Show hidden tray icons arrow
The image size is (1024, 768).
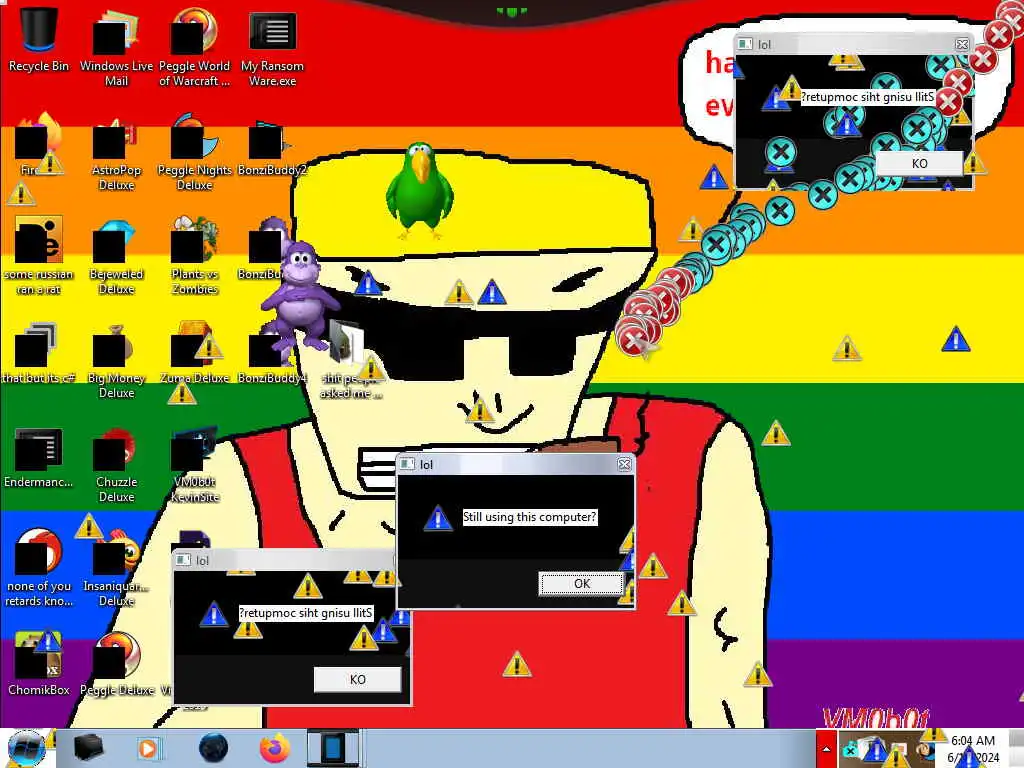(826, 749)
